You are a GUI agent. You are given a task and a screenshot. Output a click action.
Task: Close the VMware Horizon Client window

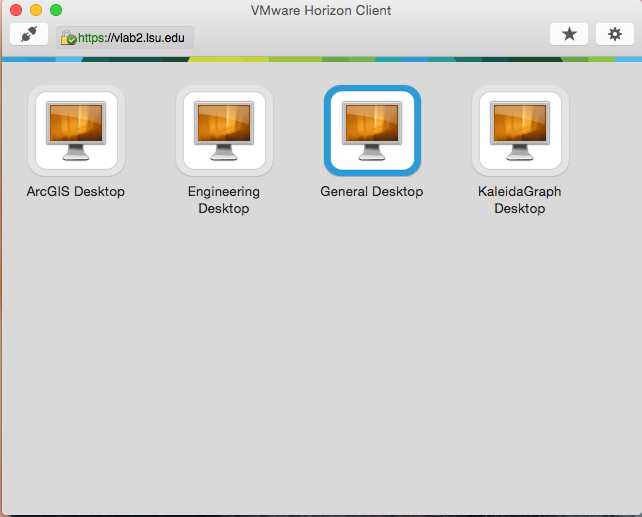tap(16, 10)
